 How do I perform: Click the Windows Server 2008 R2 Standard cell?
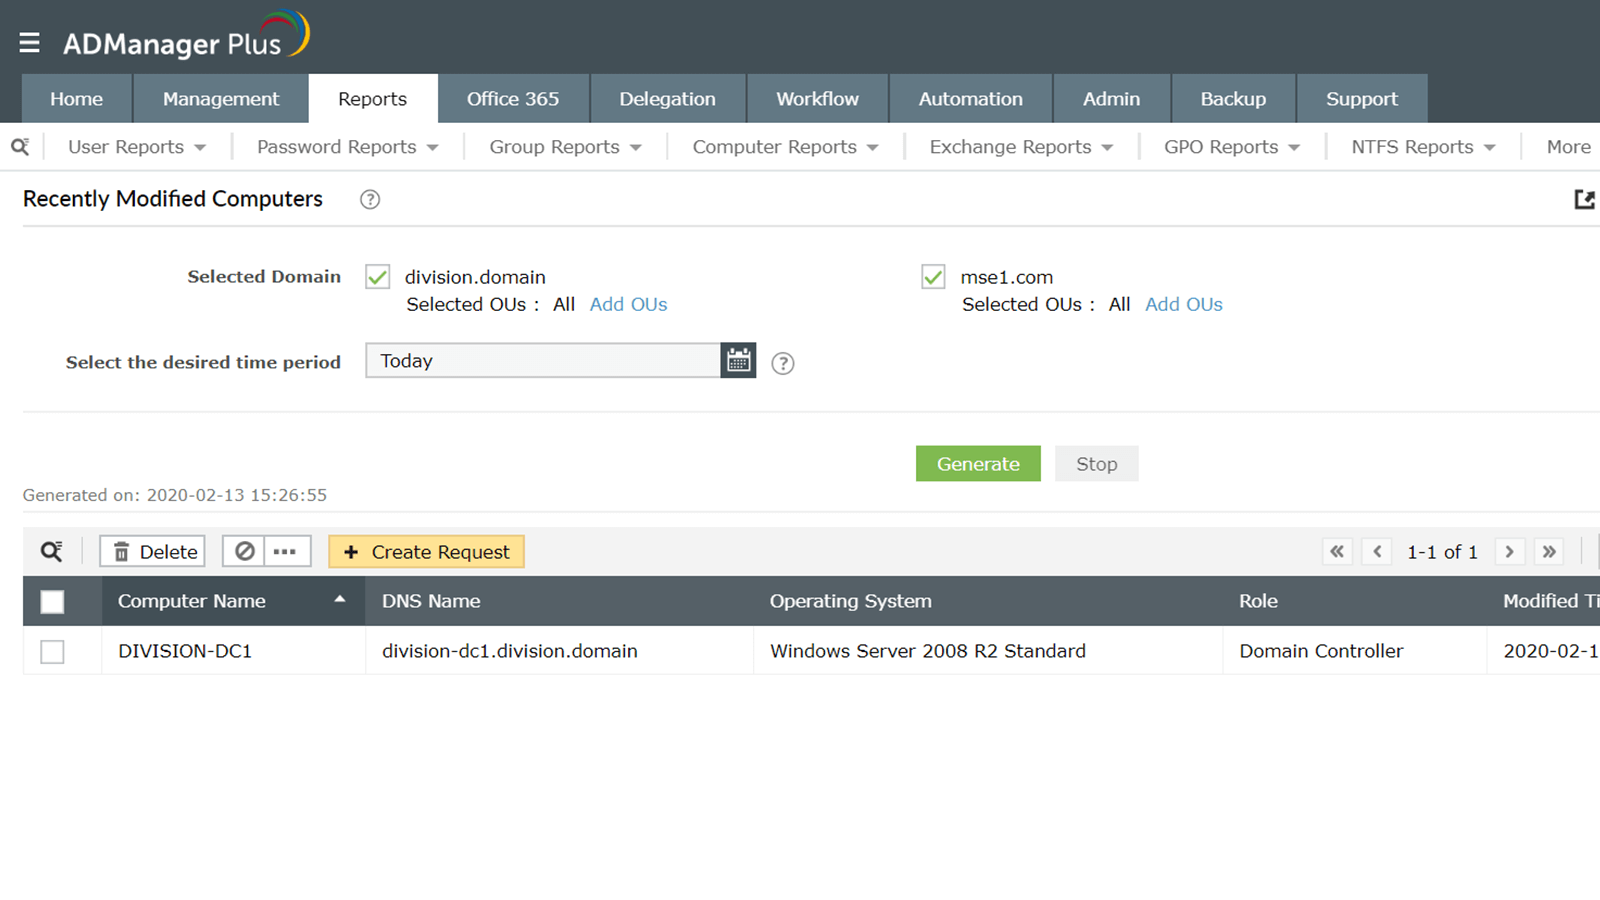pyautogui.click(x=928, y=651)
